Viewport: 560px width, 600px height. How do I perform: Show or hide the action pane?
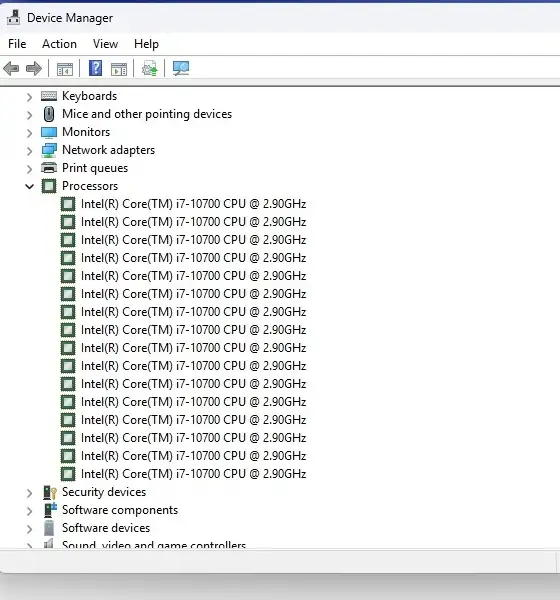click(x=119, y=69)
